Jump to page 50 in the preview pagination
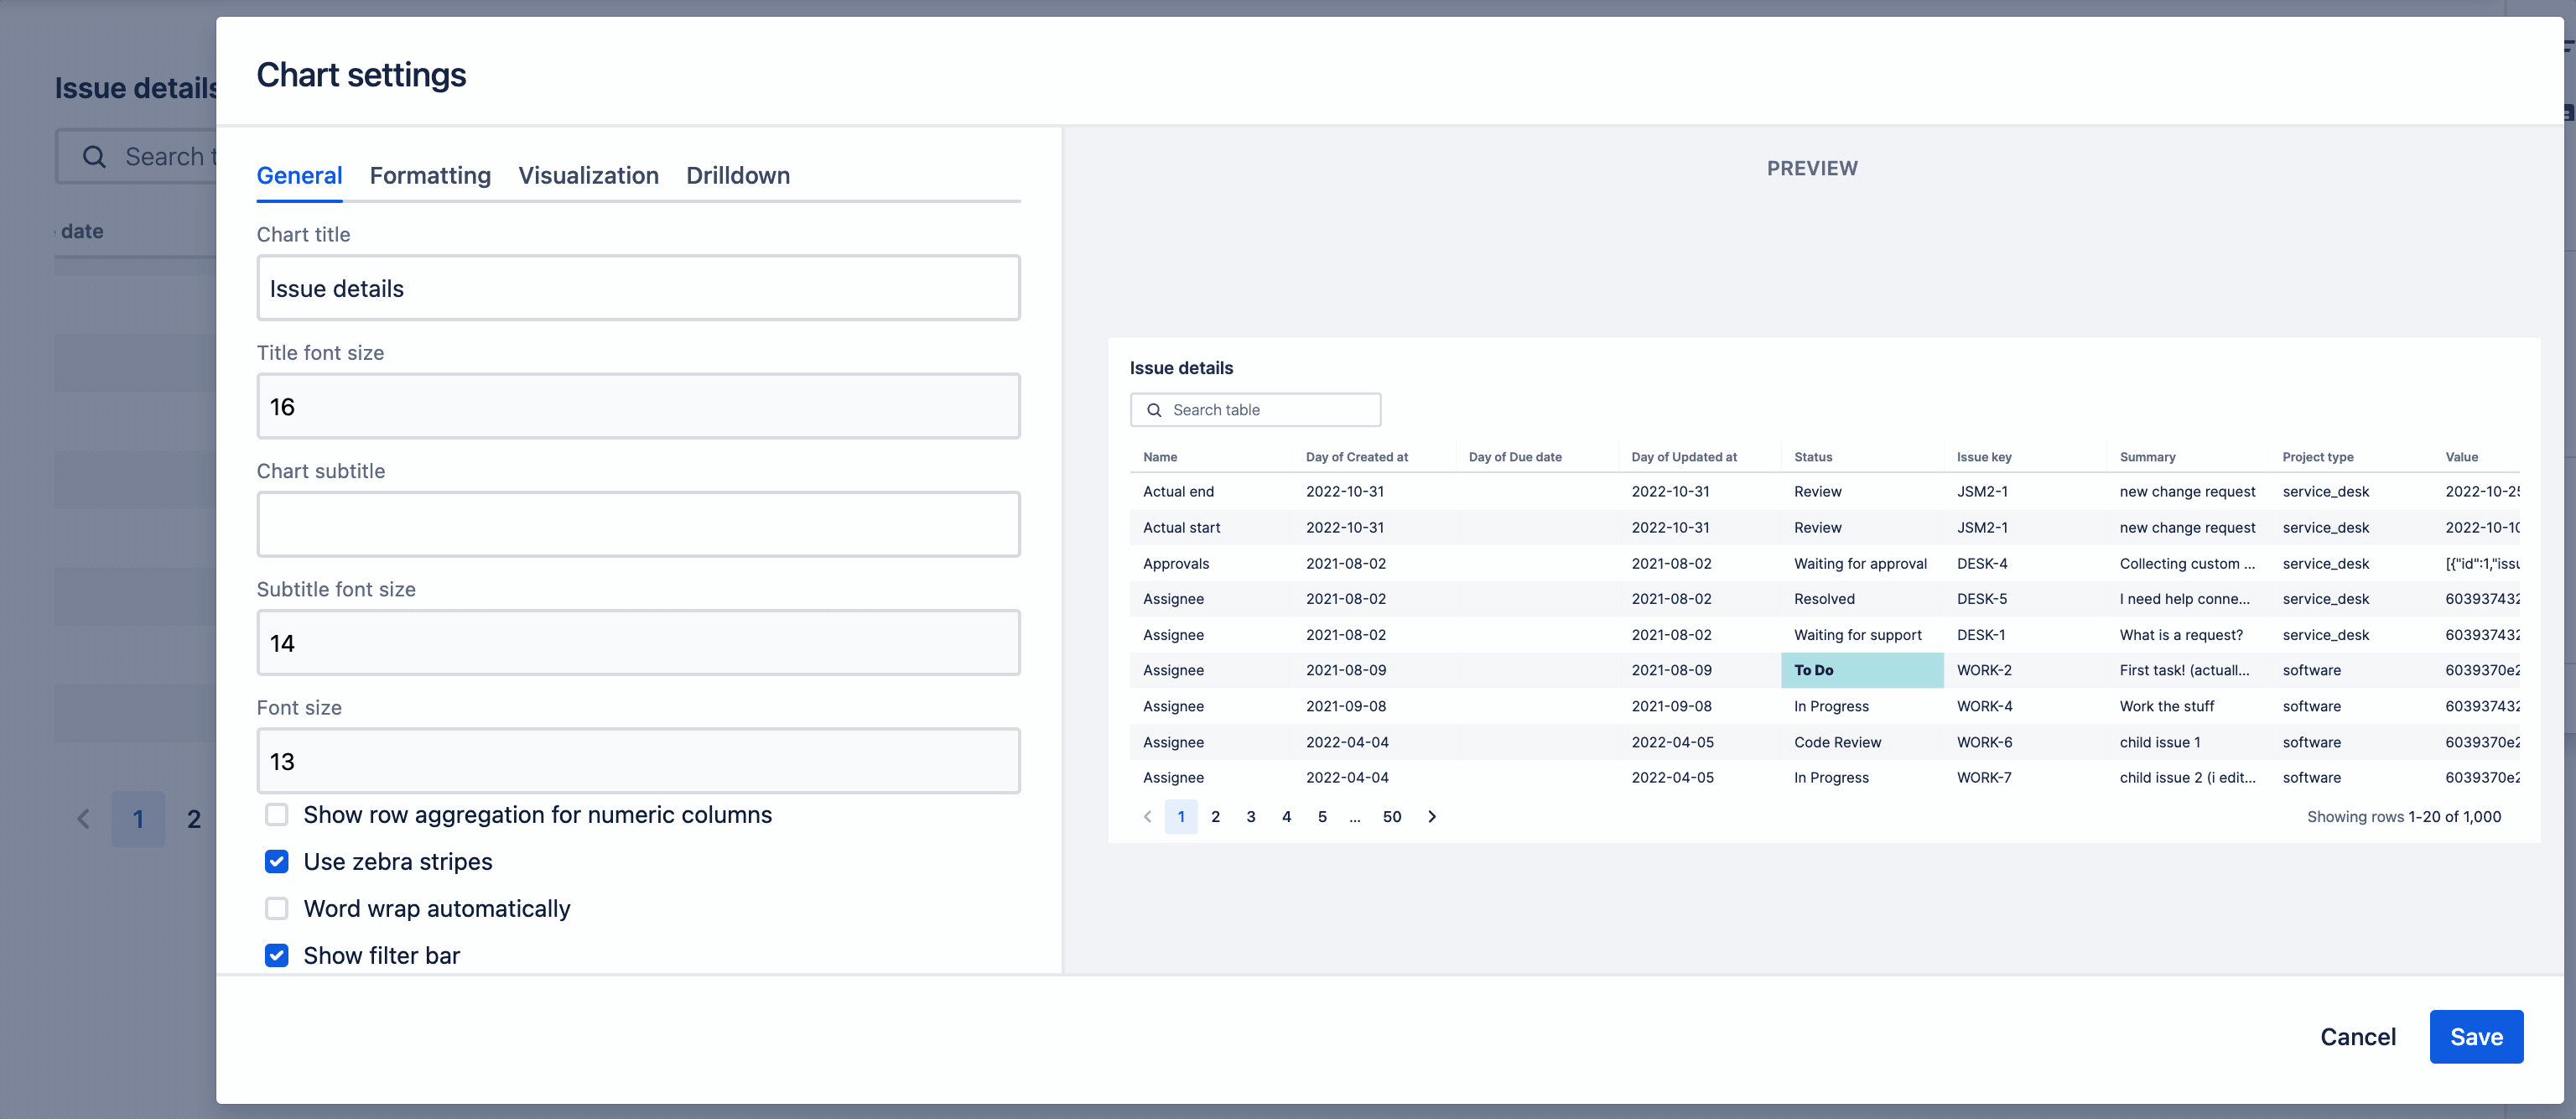The width and height of the screenshot is (2576, 1119). click(1392, 816)
